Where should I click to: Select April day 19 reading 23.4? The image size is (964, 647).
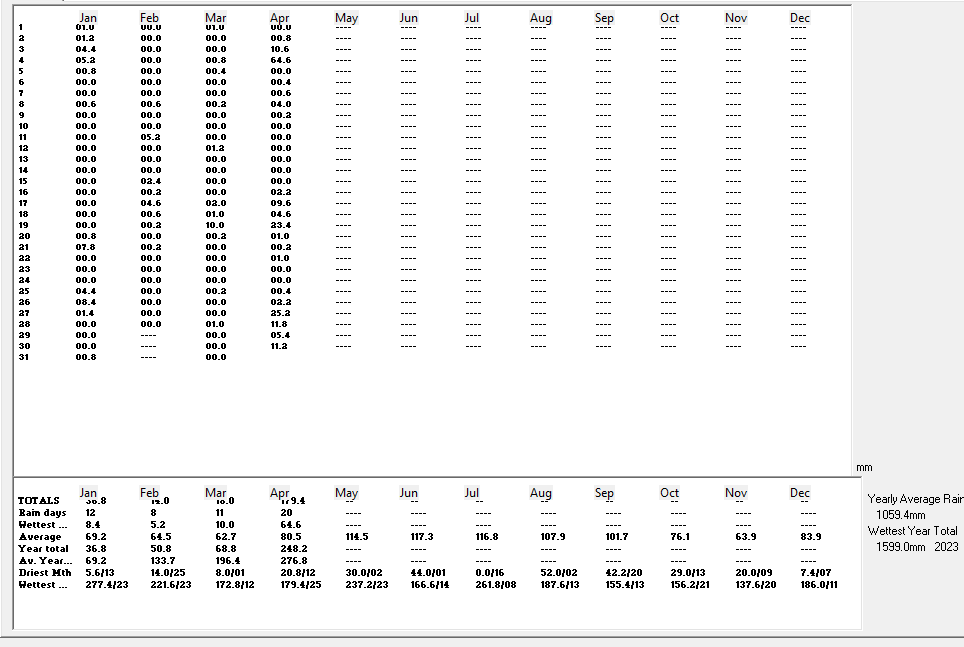tap(280, 225)
